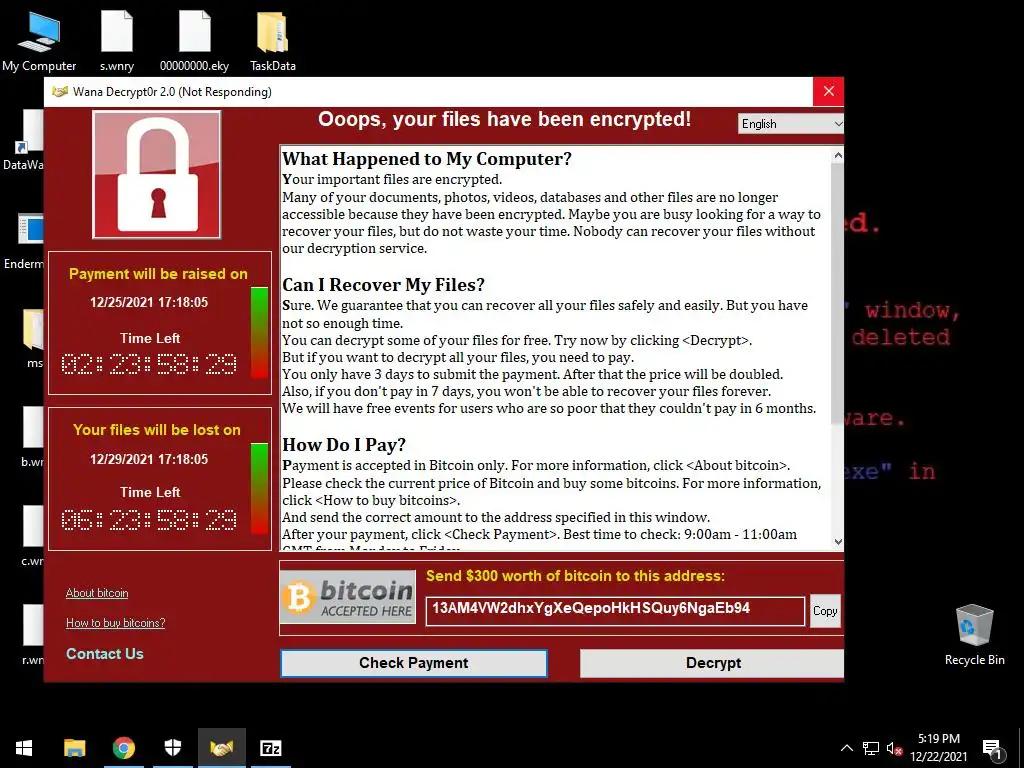Click the message text scrollbar thumb
1024x768 pixels.
click(838, 294)
